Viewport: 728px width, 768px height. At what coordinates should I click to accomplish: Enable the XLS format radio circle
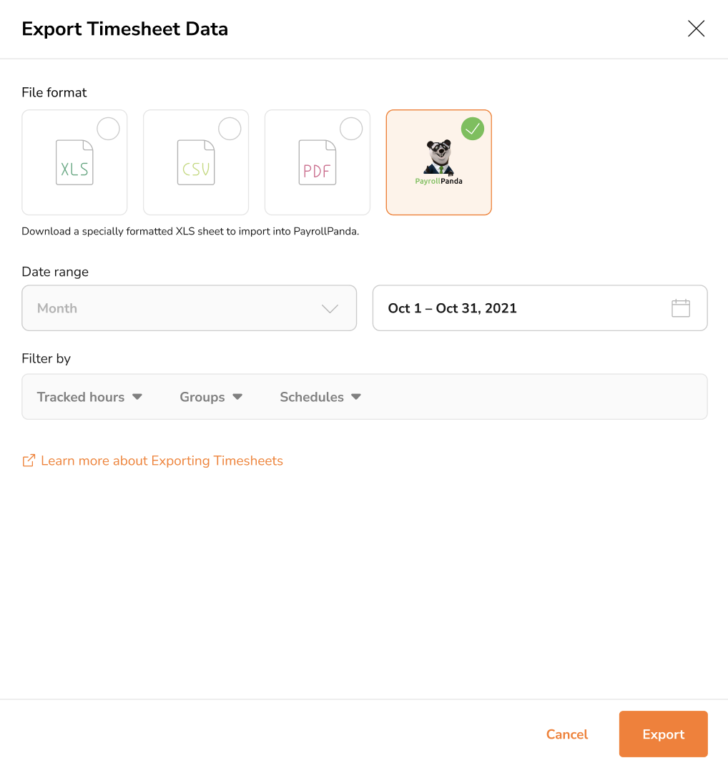tap(108, 129)
